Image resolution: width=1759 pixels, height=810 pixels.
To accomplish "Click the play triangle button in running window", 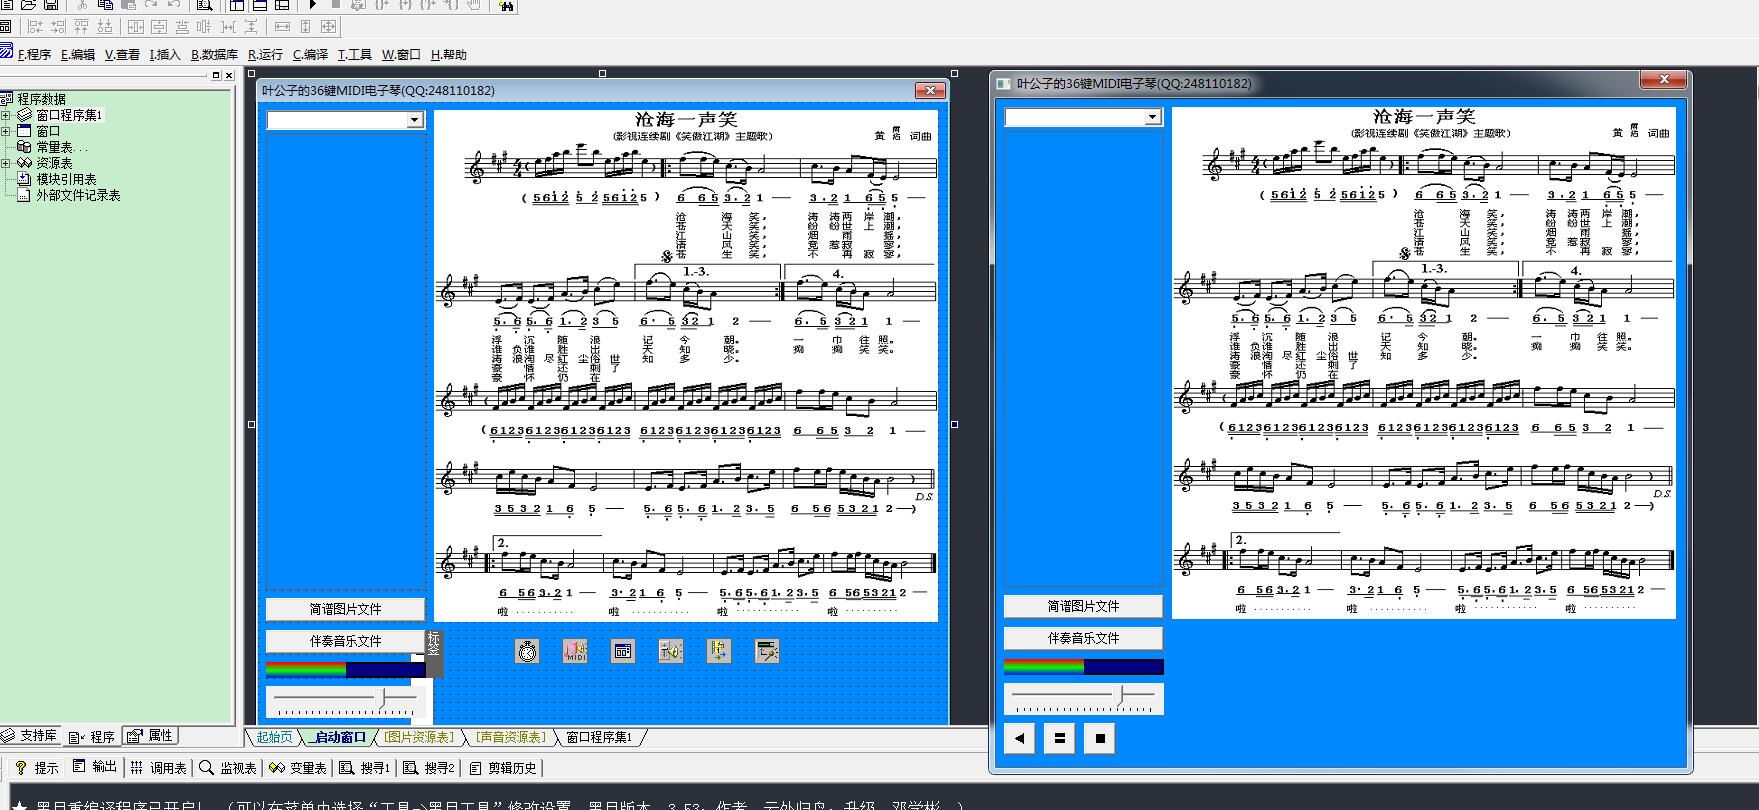I will point(1019,739).
